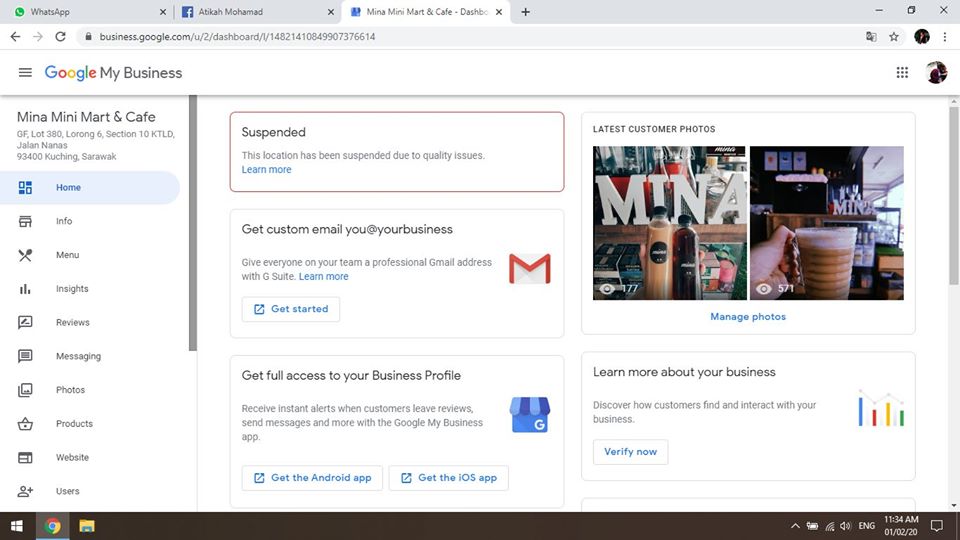Open the Windows Start menu

pos(17,526)
